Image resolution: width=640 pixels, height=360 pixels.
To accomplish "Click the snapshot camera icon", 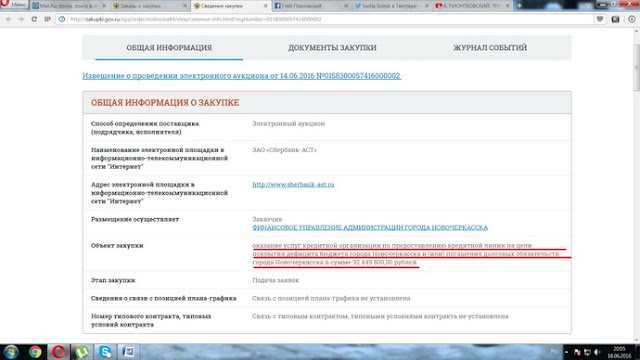I will (x=616, y=19).
